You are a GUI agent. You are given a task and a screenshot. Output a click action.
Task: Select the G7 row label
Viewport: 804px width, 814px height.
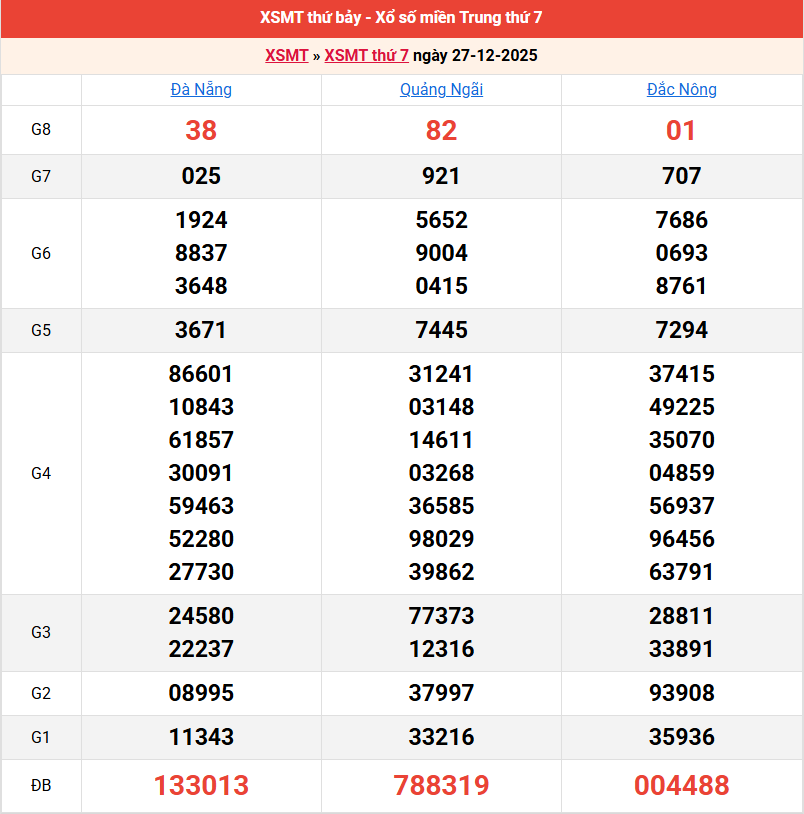tap(41, 176)
